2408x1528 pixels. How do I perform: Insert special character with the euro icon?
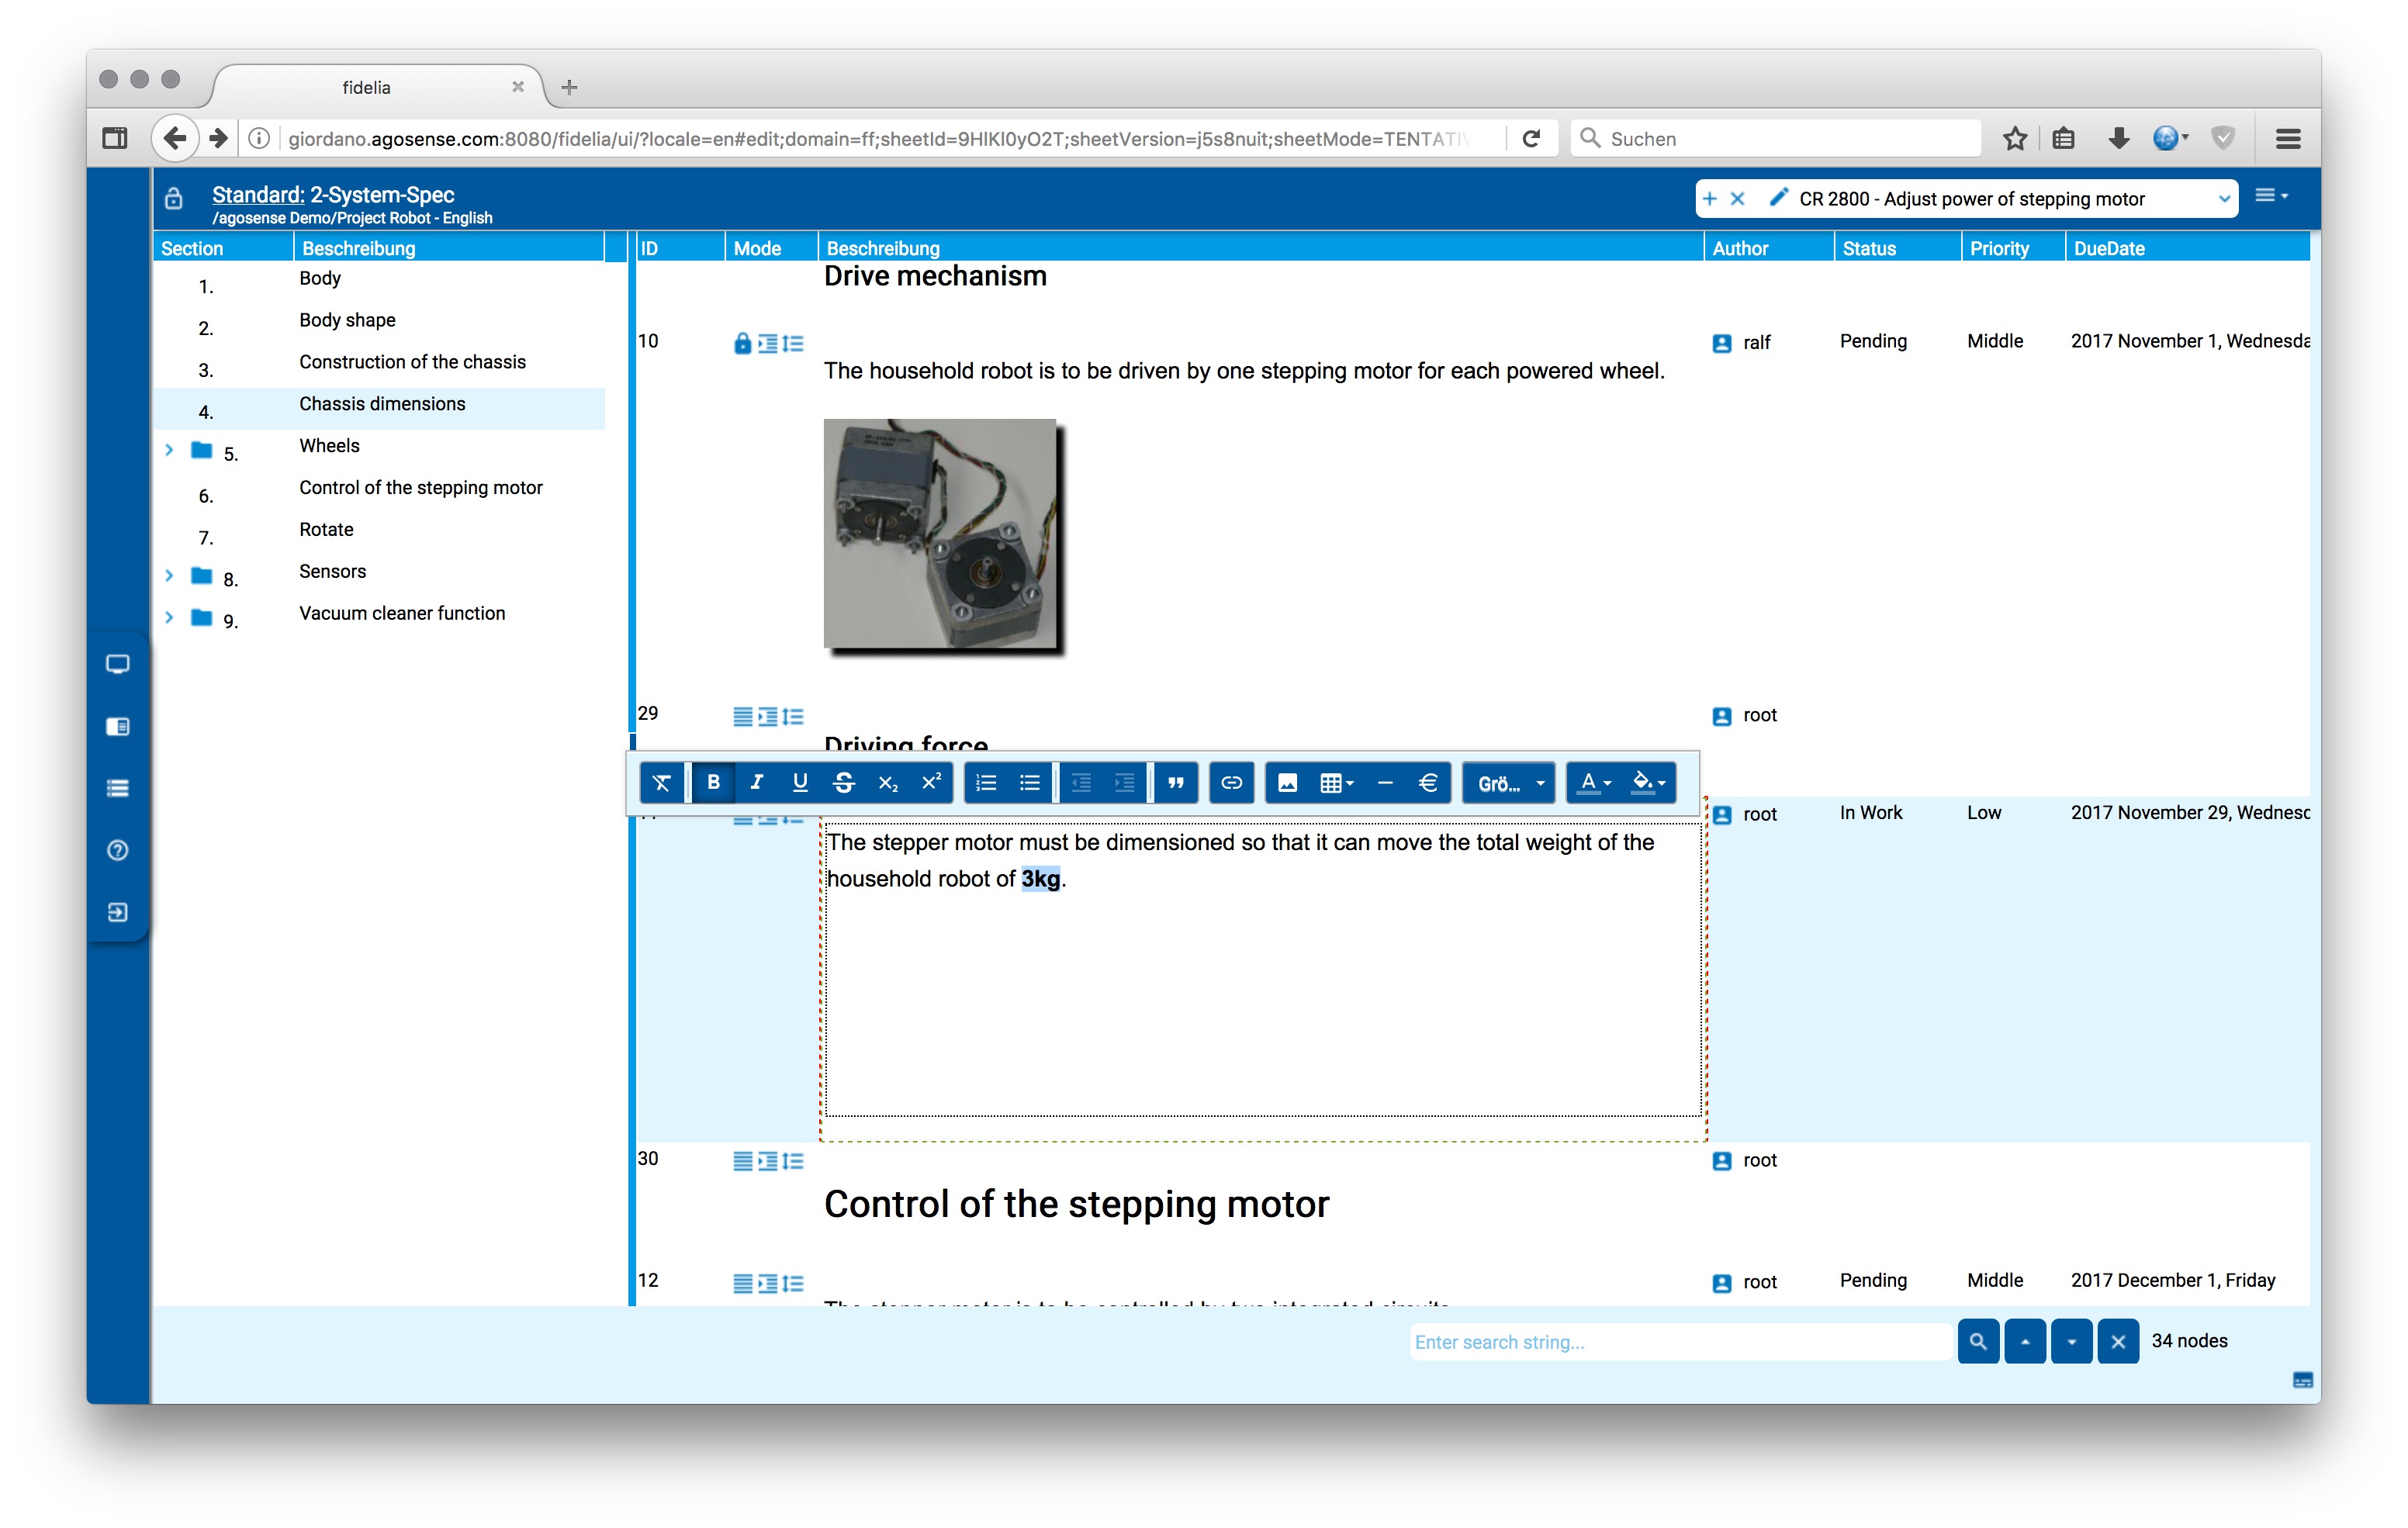(1427, 783)
